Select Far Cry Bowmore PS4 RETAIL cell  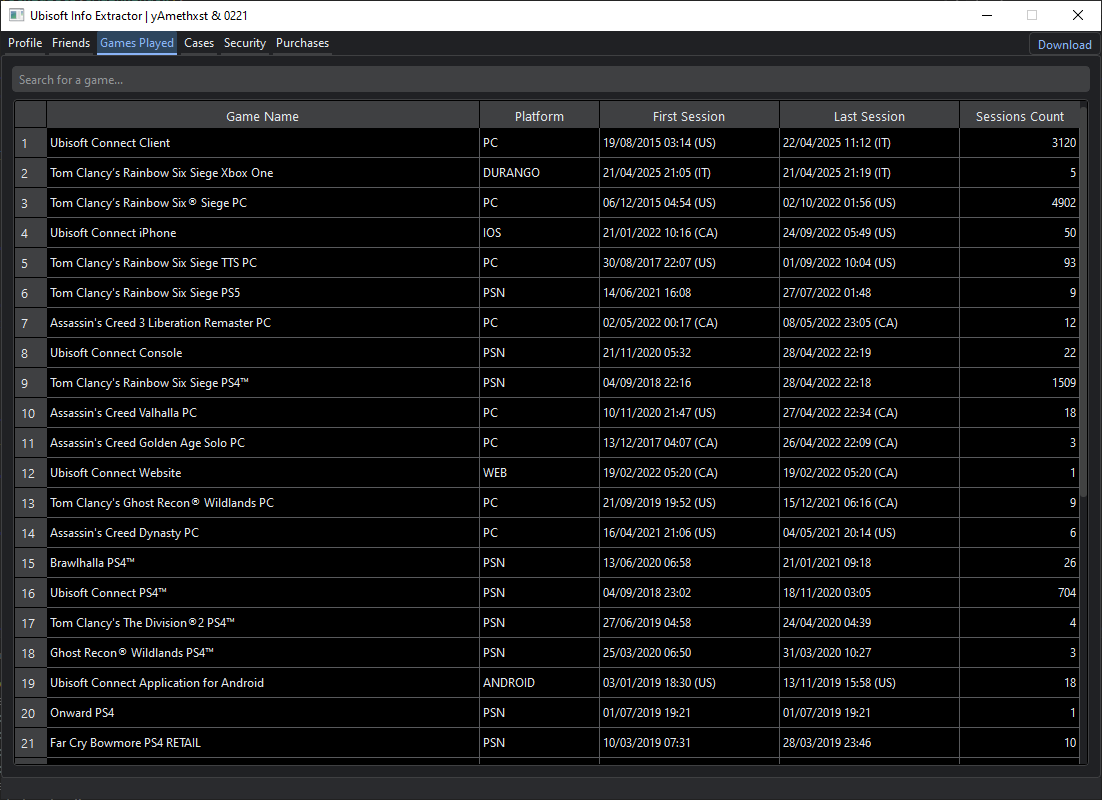coord(263,742)
